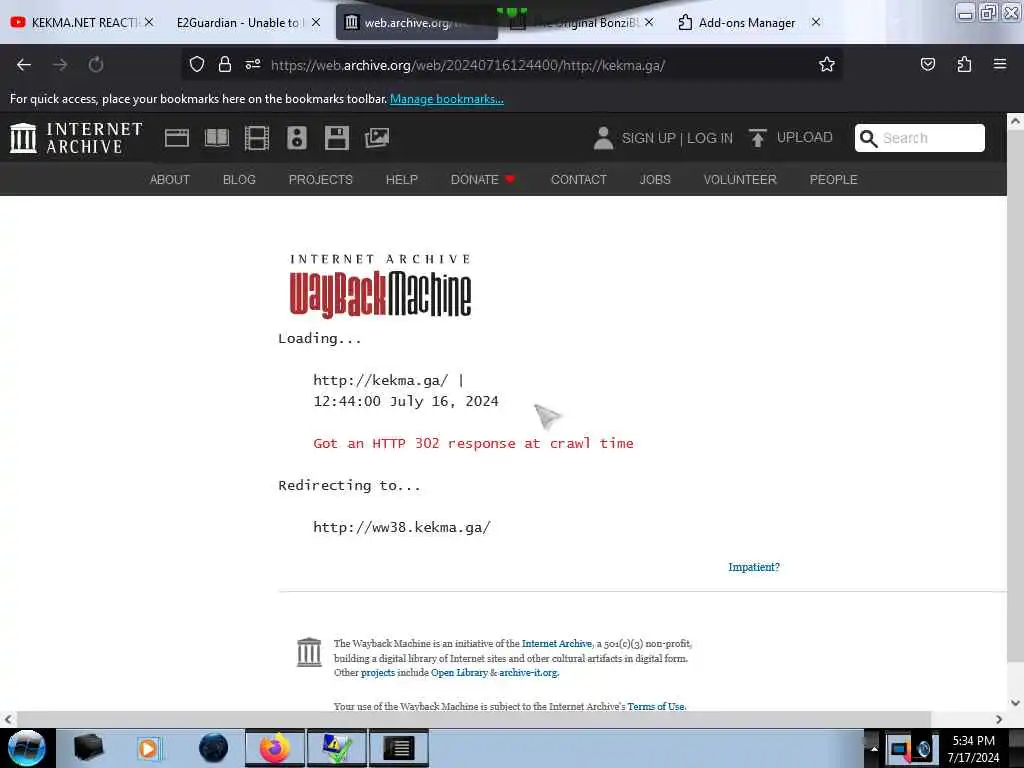The image size is (1024, 768).
Task: Bookmark this page with the star icon
Action: [827, 65]
